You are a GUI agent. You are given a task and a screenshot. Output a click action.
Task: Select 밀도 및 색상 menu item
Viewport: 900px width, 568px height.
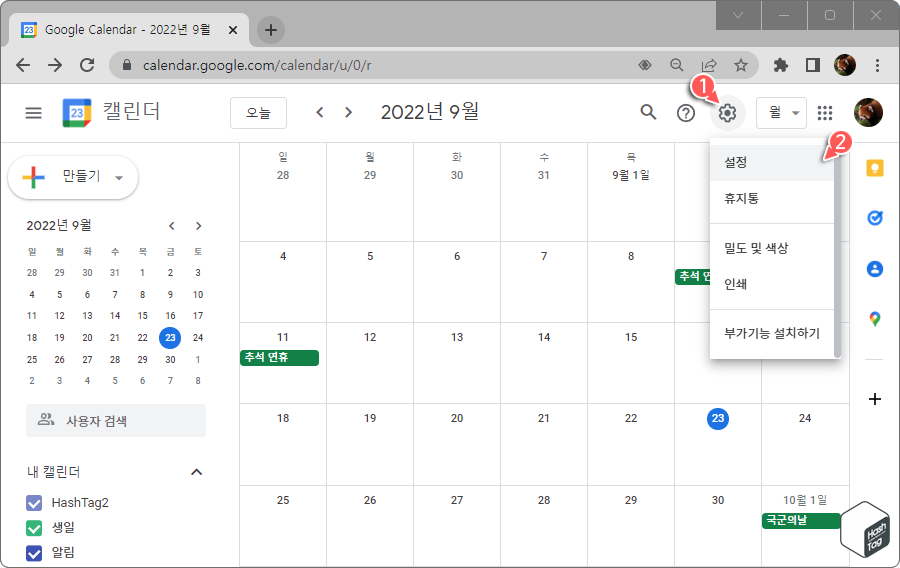click(771, 248)
